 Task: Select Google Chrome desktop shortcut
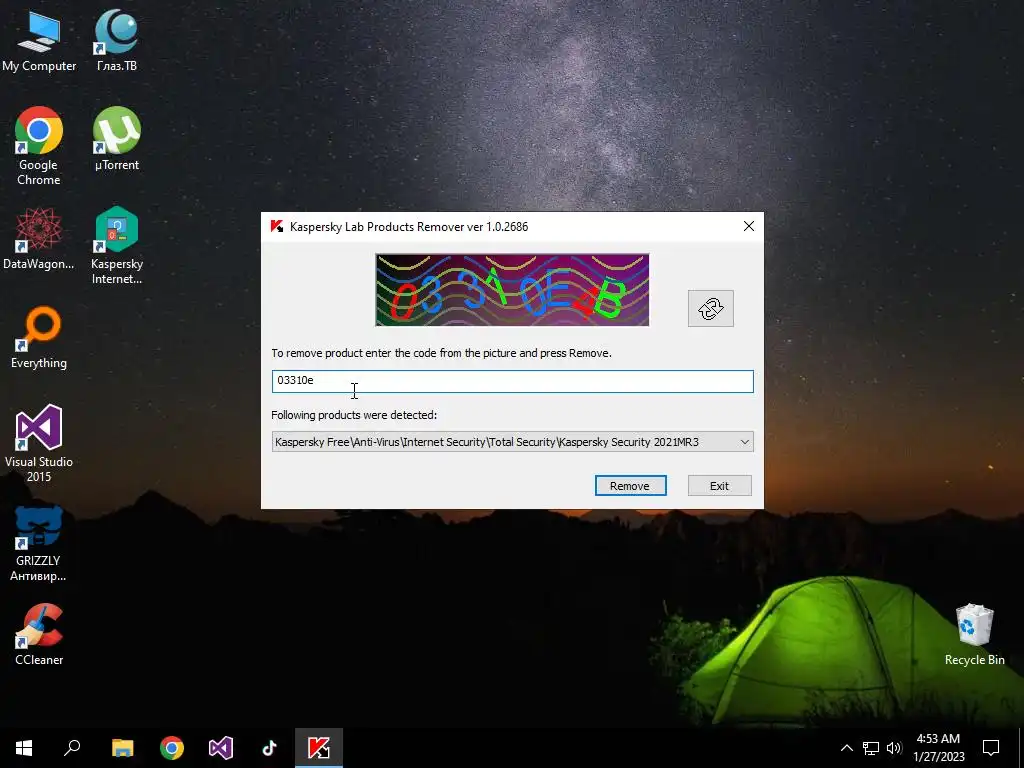[x=39, y=146]
